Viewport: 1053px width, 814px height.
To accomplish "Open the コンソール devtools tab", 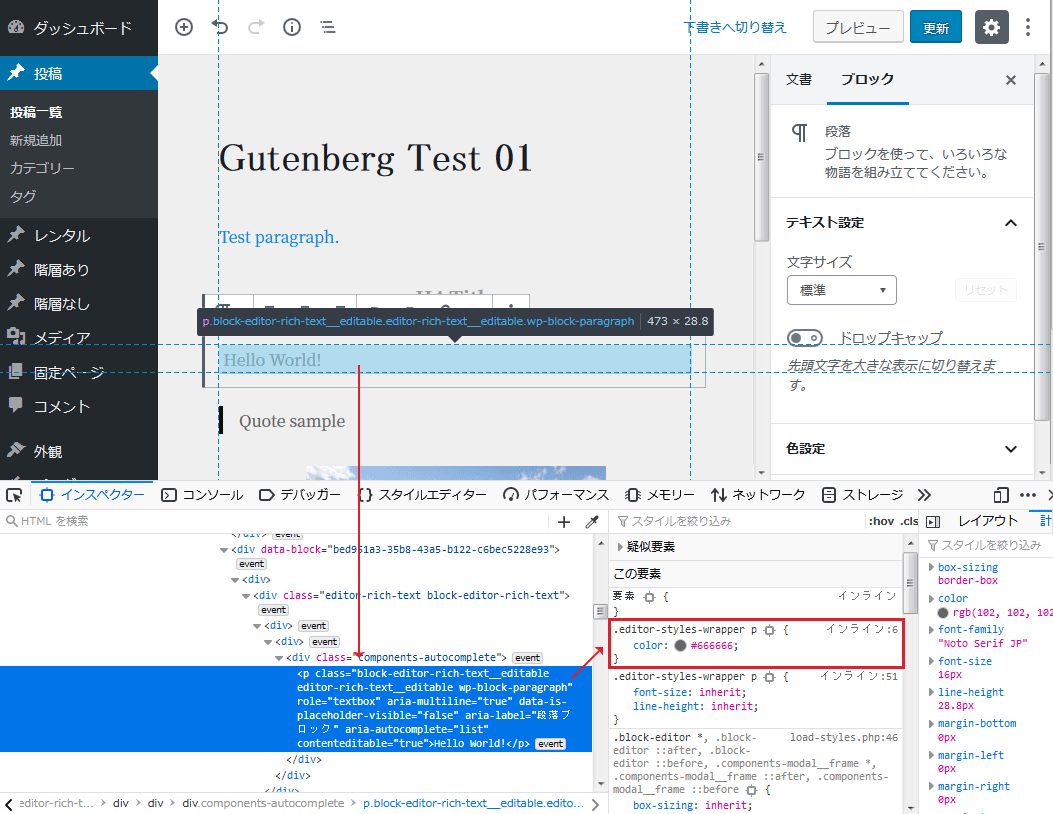I will pos(202,495).
